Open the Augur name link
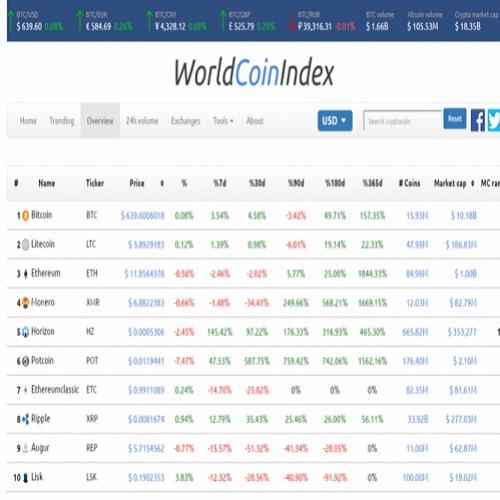This screenshot has width=500, height=500. (x=40, y=448)
